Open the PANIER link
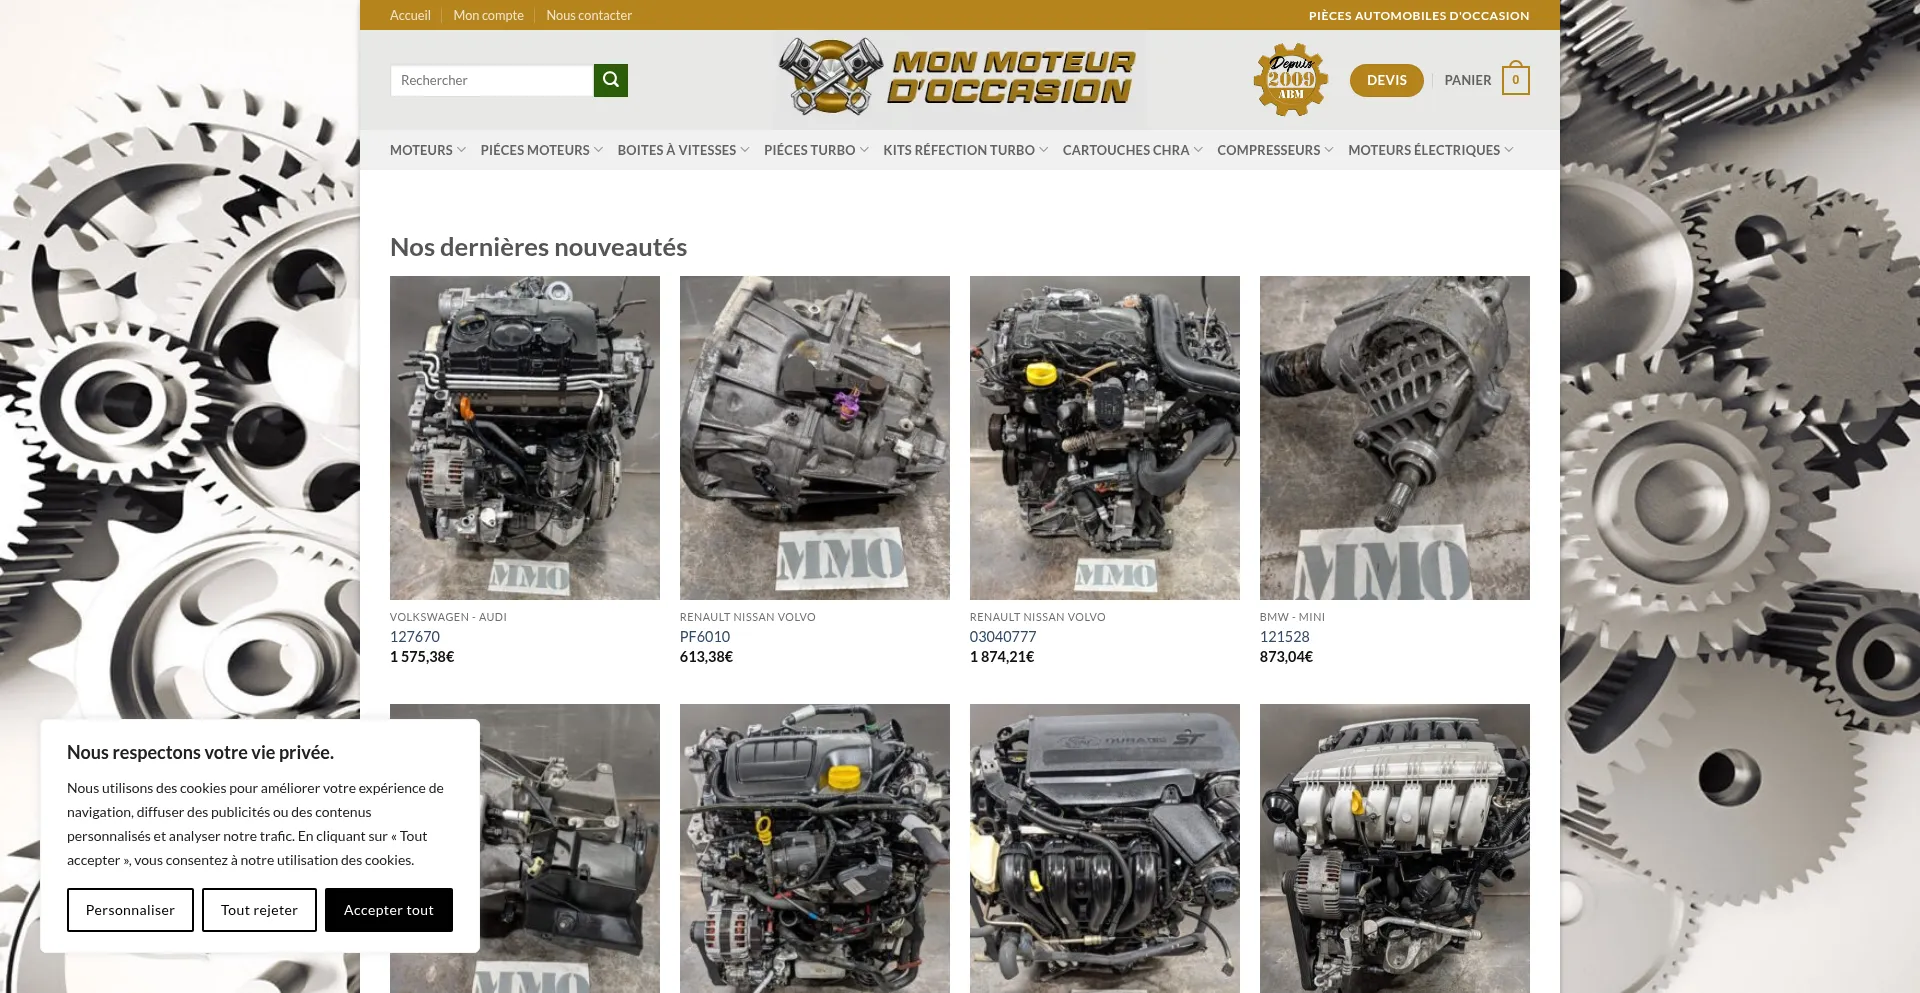The width and height of the screenshot is (1920, 993). 1467,80
